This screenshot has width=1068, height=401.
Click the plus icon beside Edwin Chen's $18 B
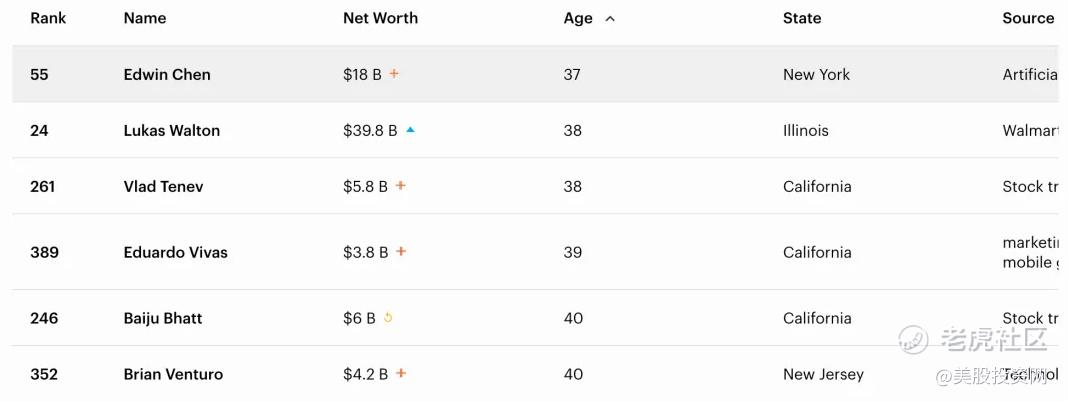click(394, 74)
